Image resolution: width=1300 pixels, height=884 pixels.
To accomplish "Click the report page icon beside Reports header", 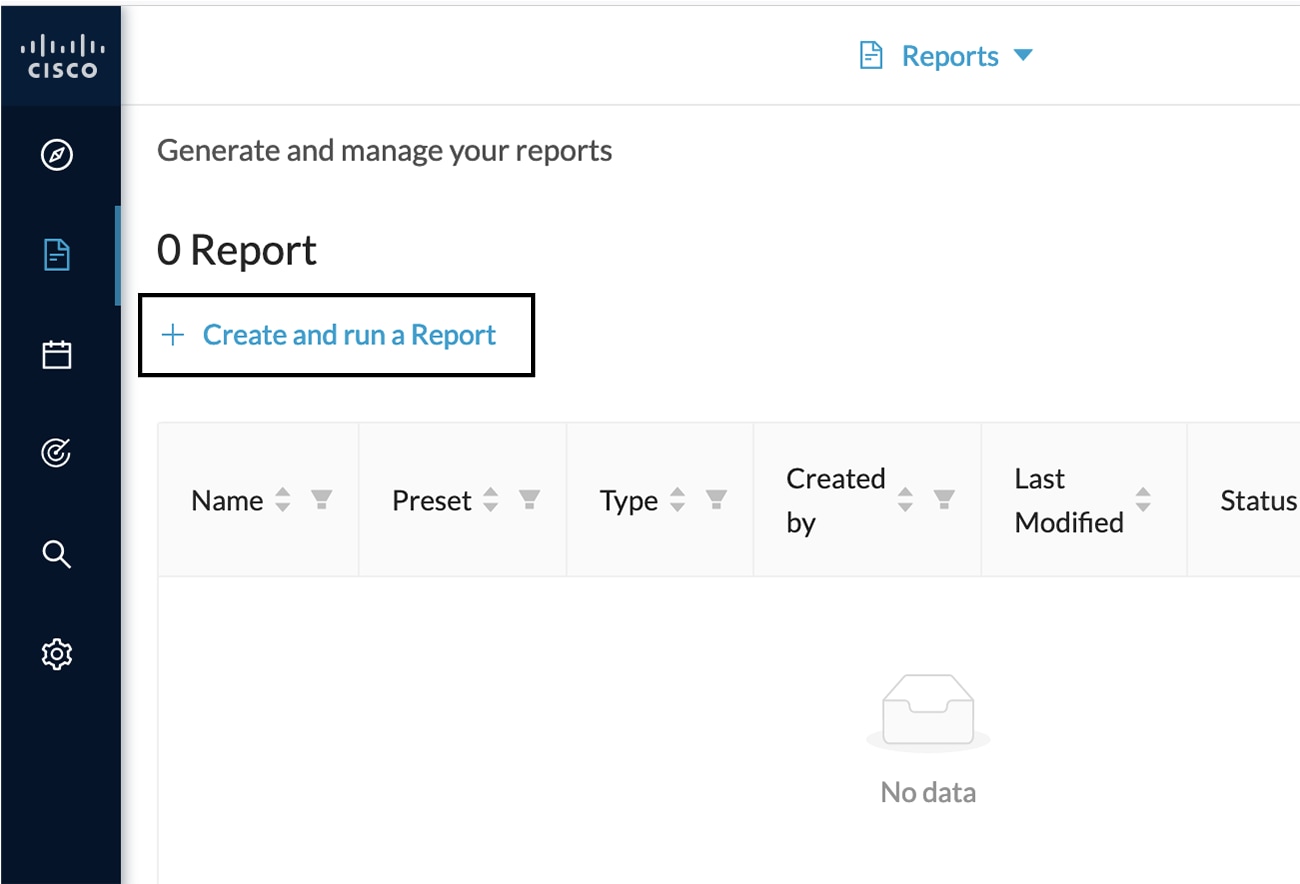I will pyautogui.click(x=870, y=55).
